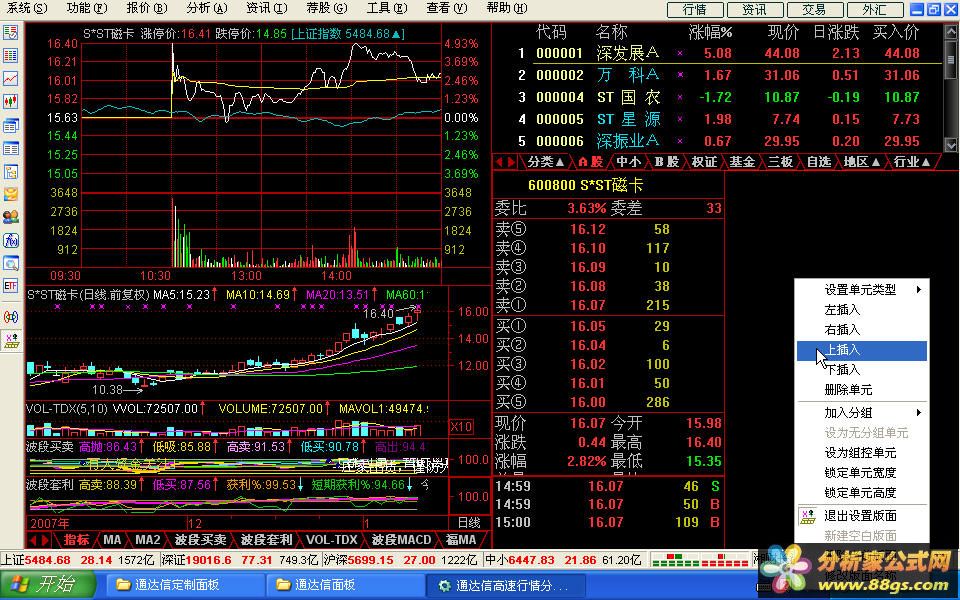Open 通达信定制面板 taskbar item
Image resolution: width=960 pixels, height=600 pixels.
click(x=184, y=585)
